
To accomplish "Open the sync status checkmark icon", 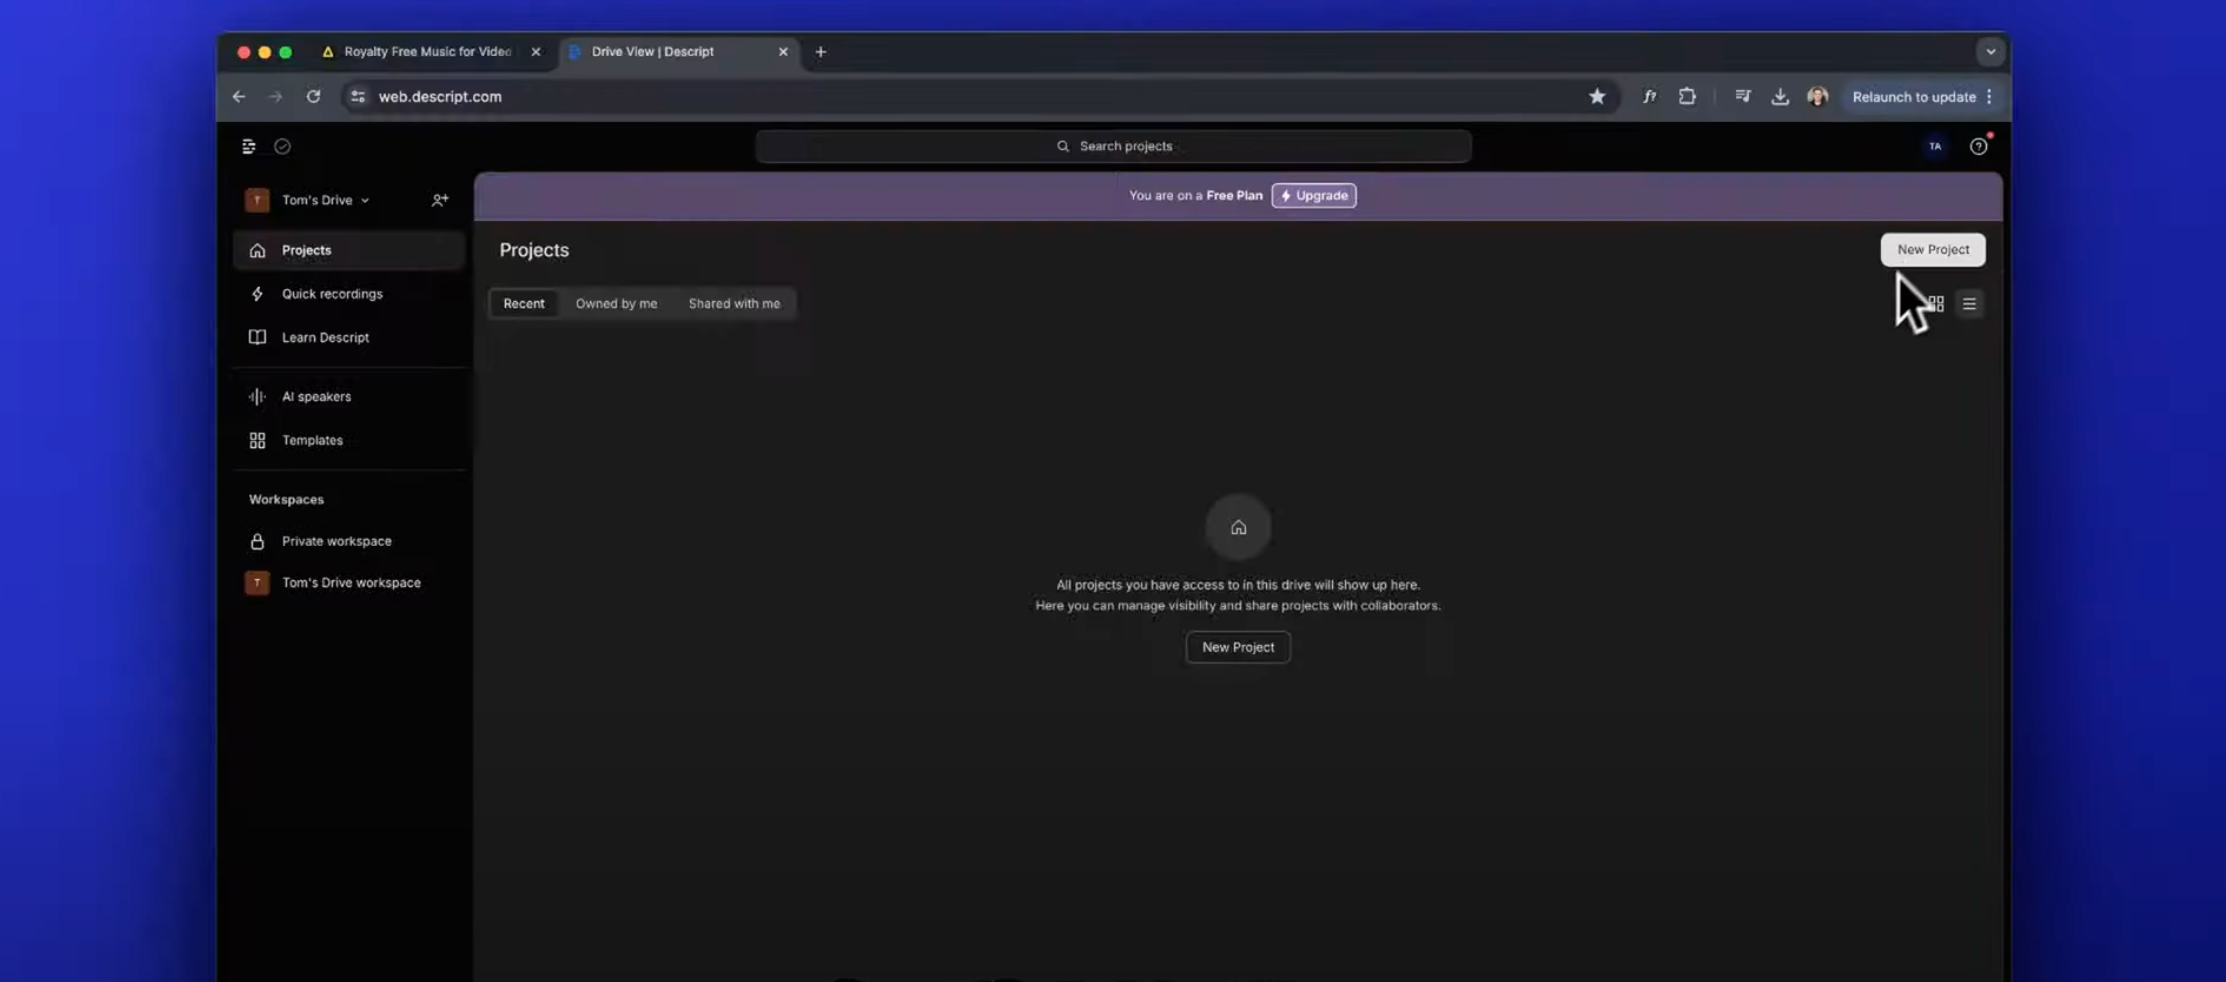I will (282, 146).
